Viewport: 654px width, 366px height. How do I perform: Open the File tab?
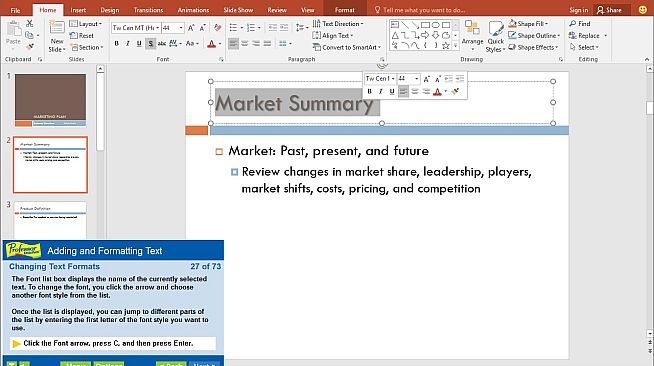coord(15,10)
